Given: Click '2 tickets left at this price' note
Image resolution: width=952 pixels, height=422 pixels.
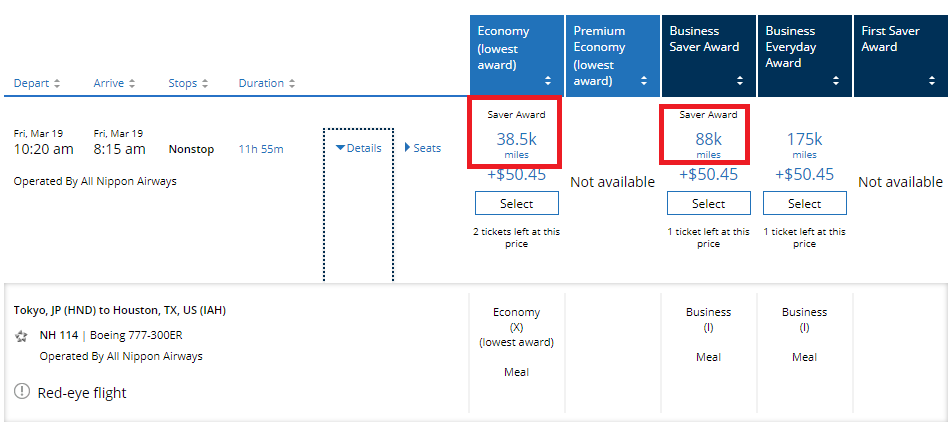Looking at the screenshot, I should pos(517,238).
